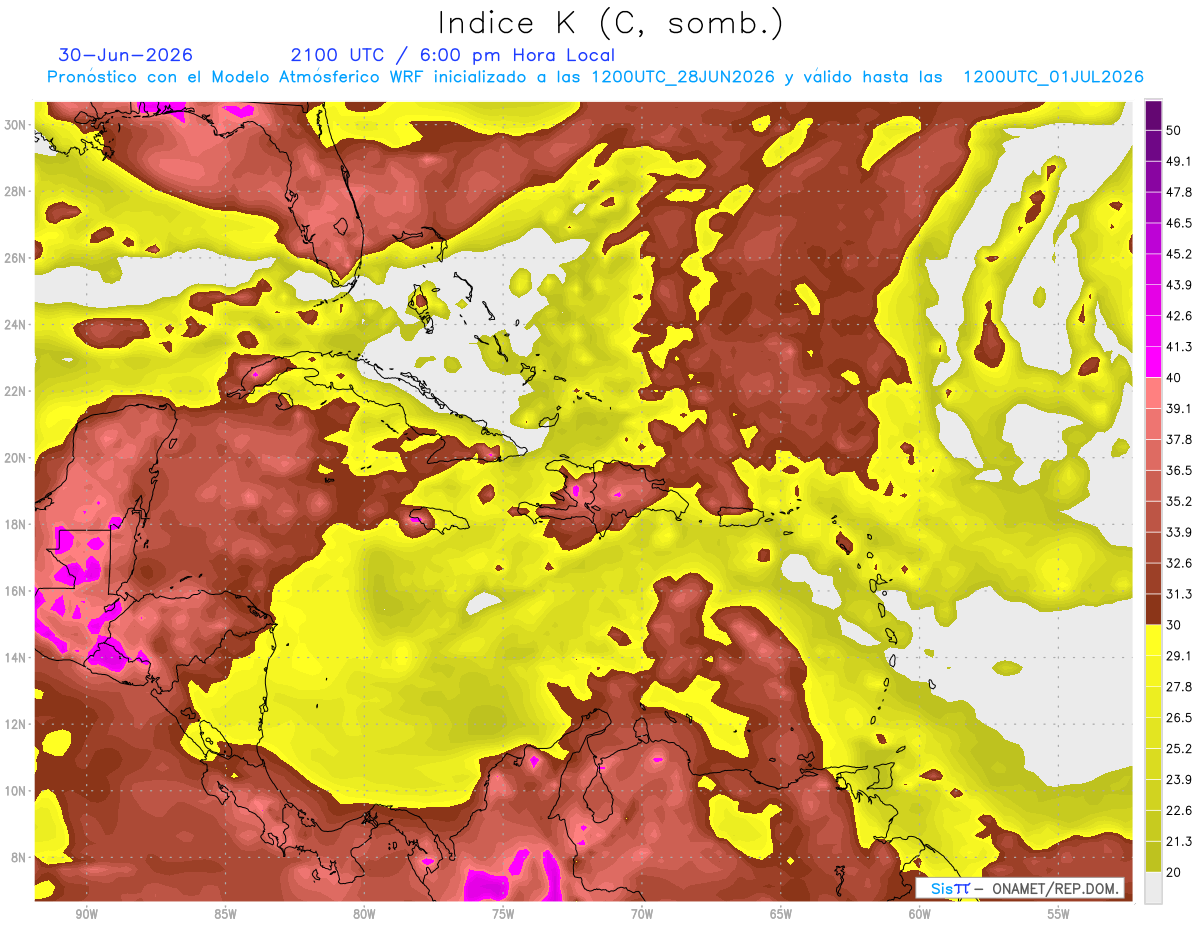Screen dimensions: 1200x927
Task: Click the dark brown colorbar segment between 30 and 31.3
Action: pyautogui.click(x=1153, y=610)
